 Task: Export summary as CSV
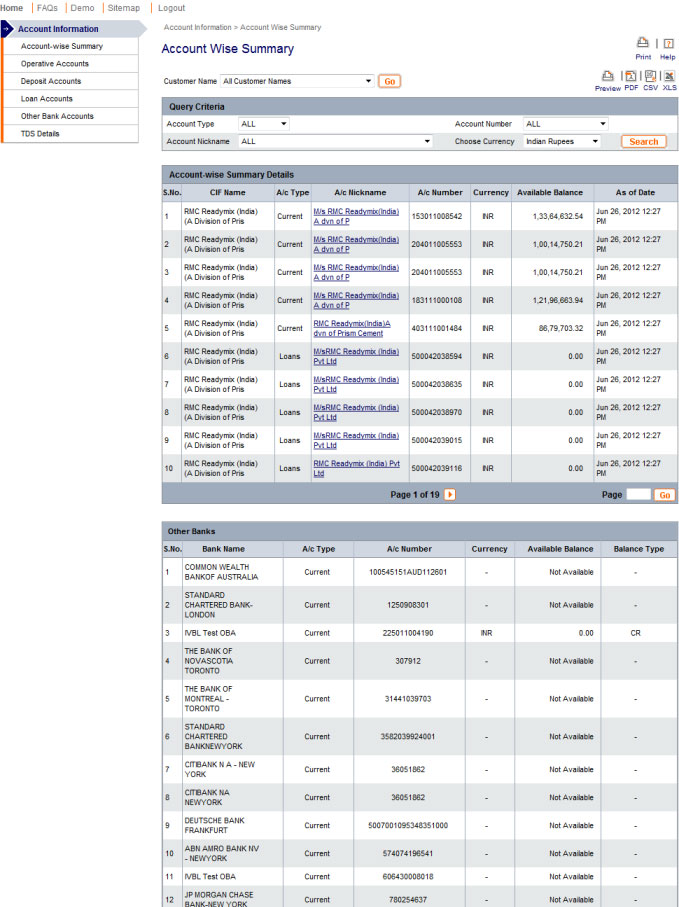651,76
